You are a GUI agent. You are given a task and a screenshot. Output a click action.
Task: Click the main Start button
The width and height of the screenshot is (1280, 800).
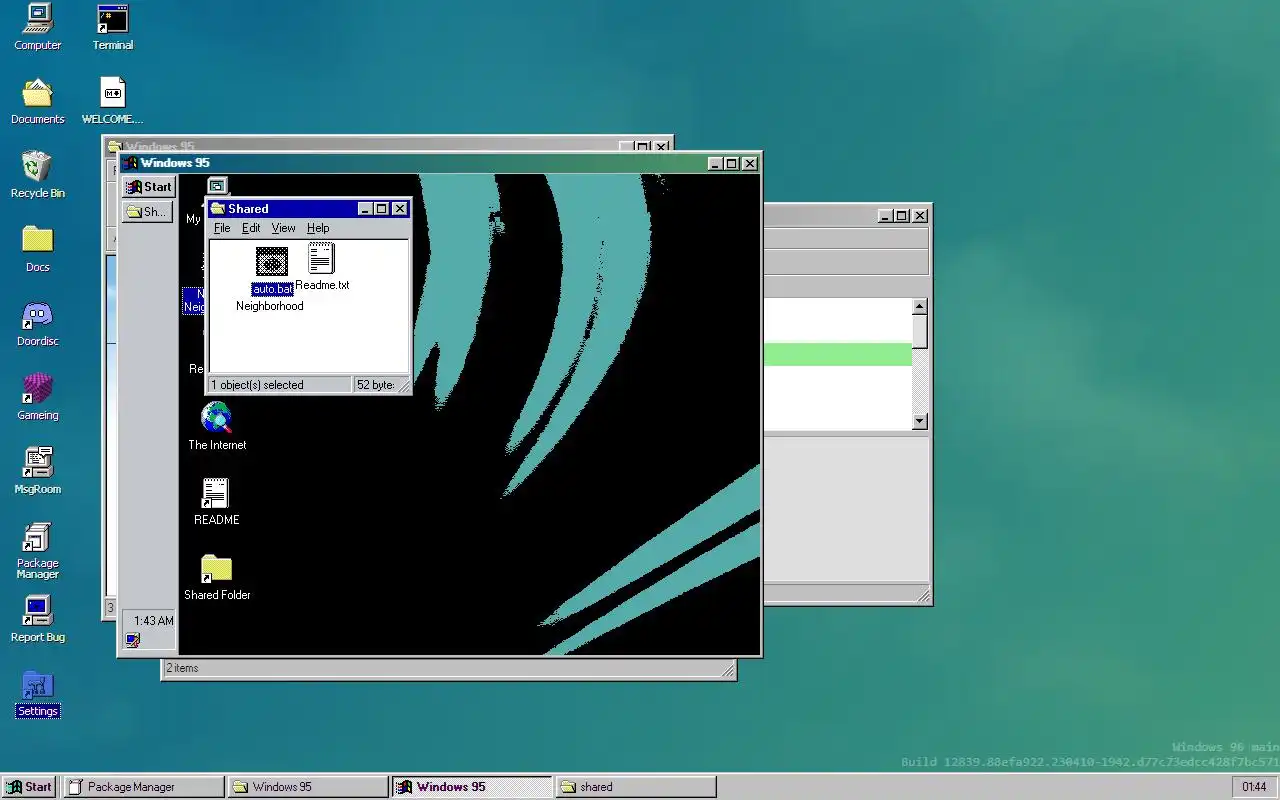click(x=30, y=787)
